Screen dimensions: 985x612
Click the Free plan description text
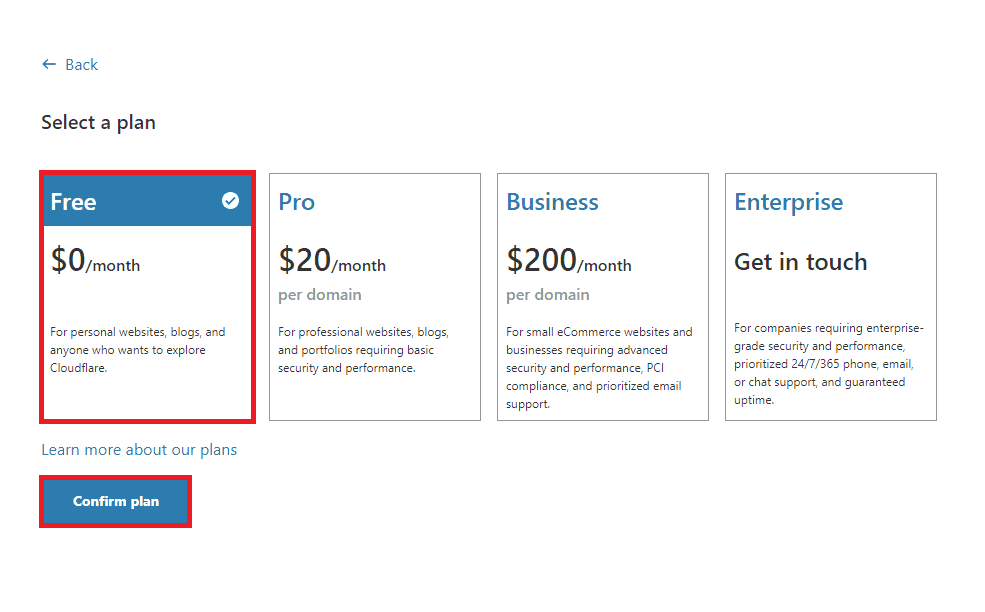[x=138, y=350]
